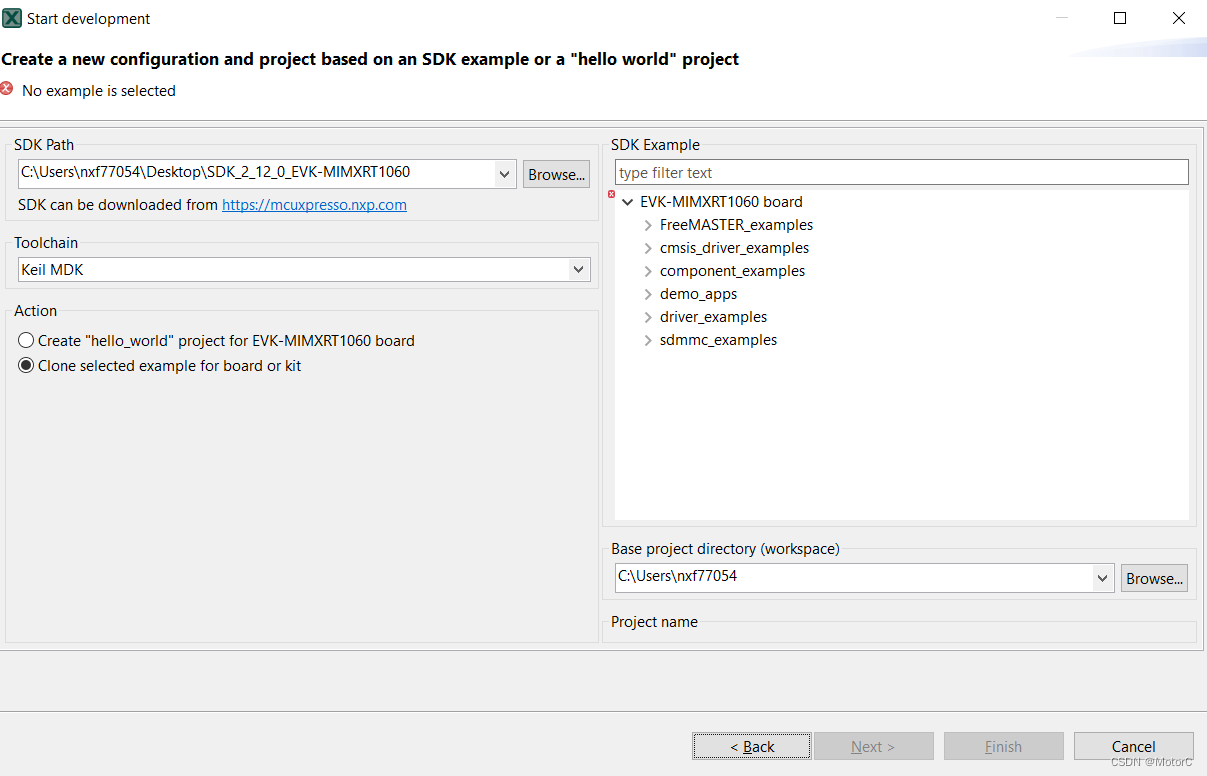Expand the component_examples node

tap(648, 271)
